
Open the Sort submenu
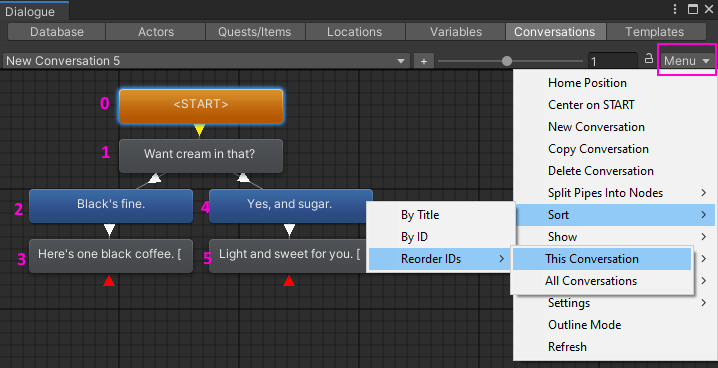pyautogui.click(x=614, y=215)
